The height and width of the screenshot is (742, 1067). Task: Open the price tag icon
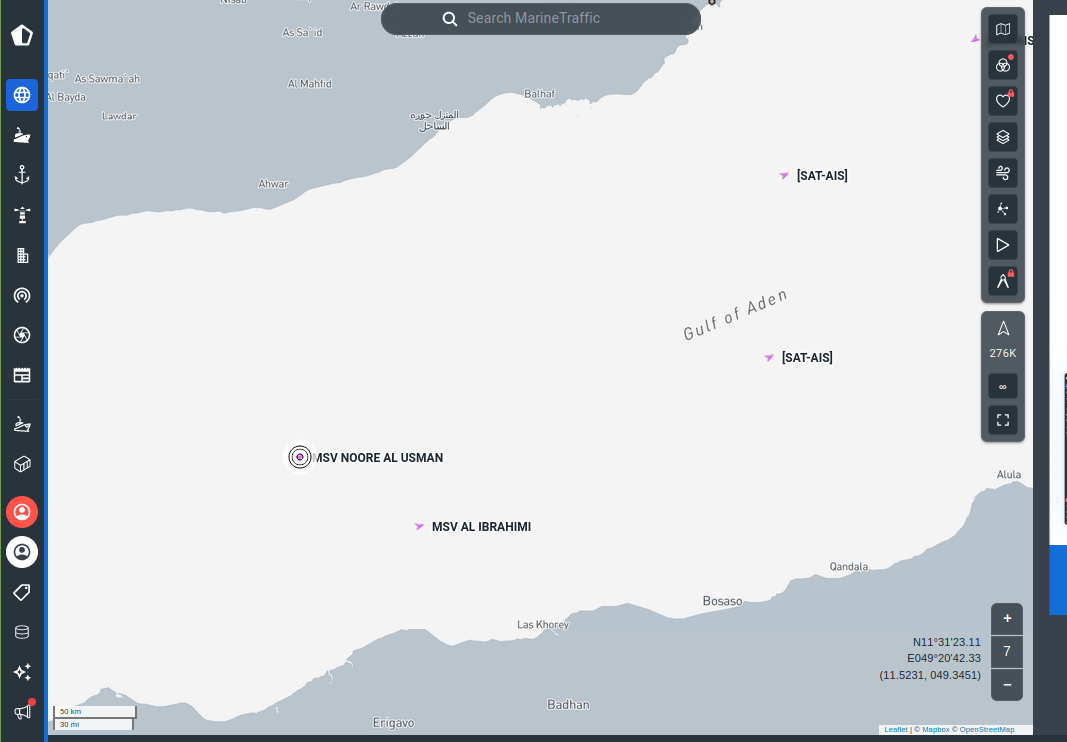[22, 592]
